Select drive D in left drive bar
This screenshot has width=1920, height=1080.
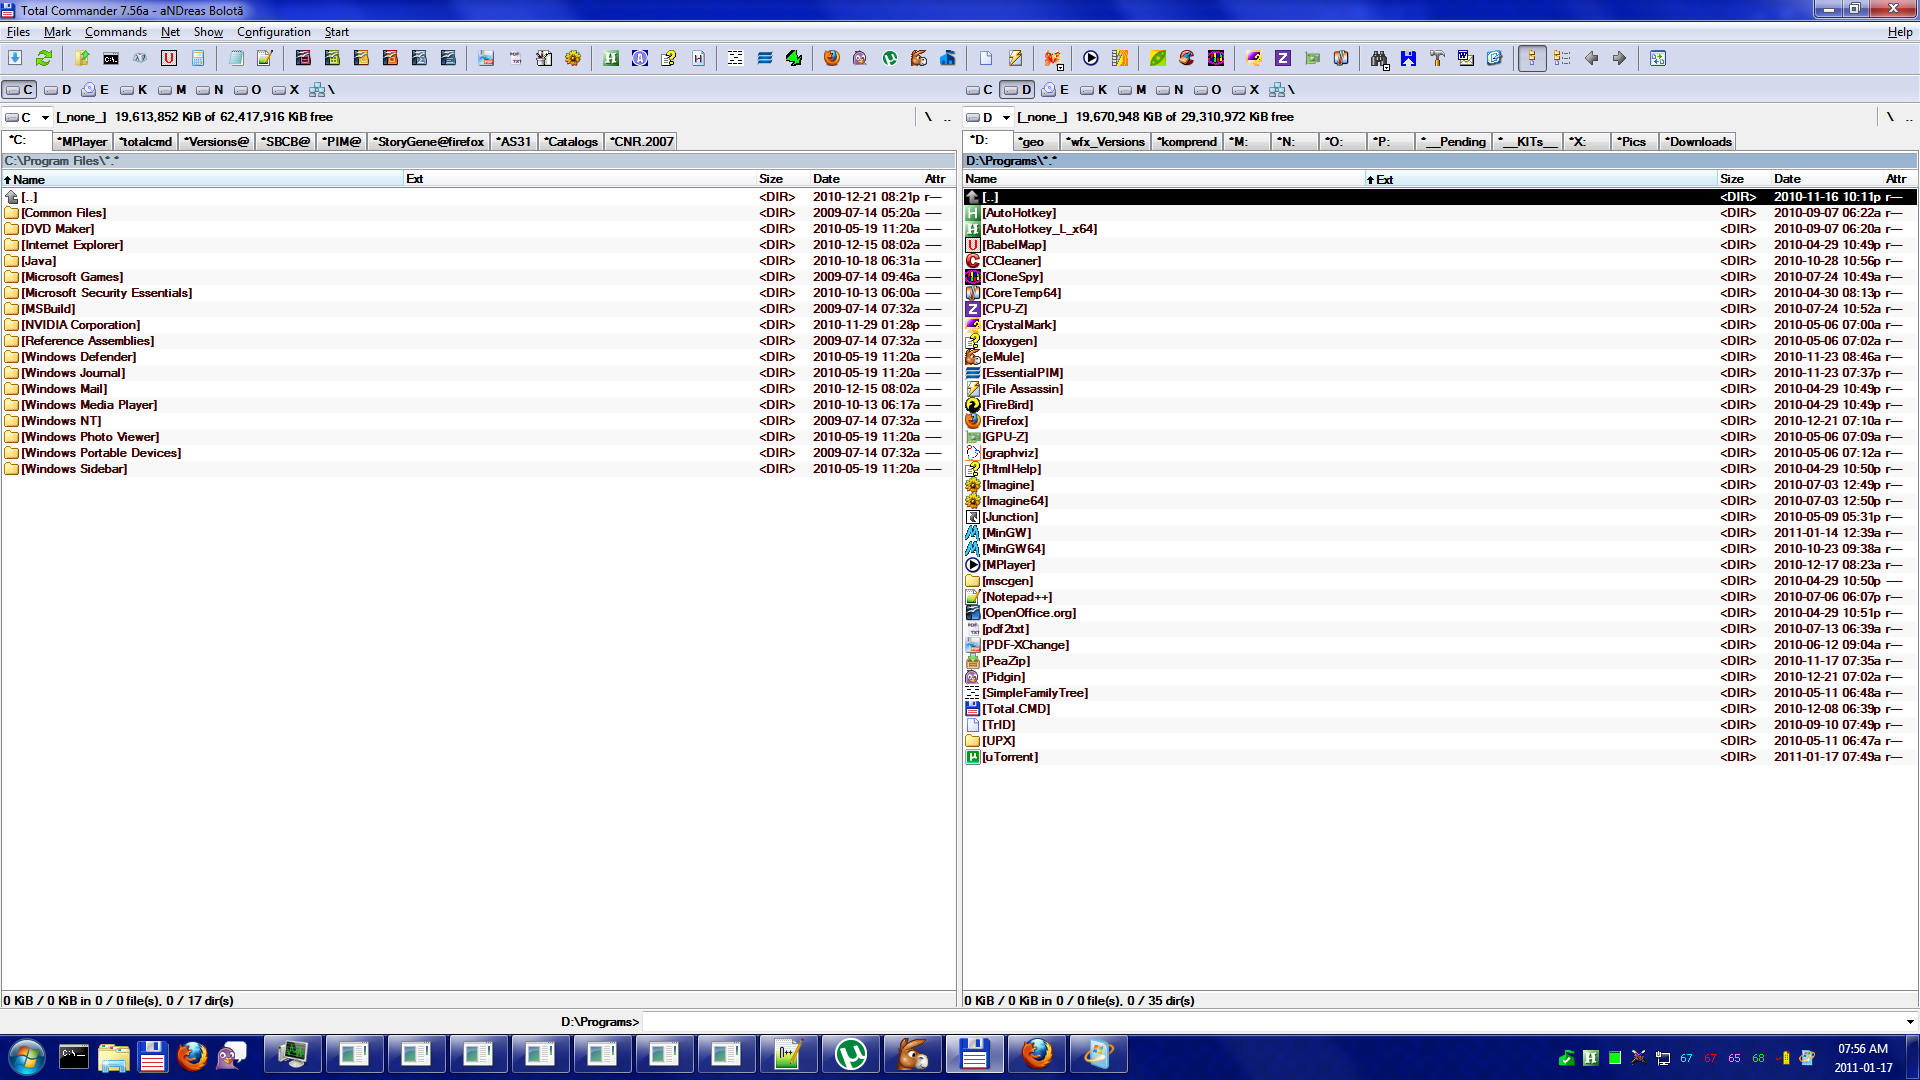58,90
